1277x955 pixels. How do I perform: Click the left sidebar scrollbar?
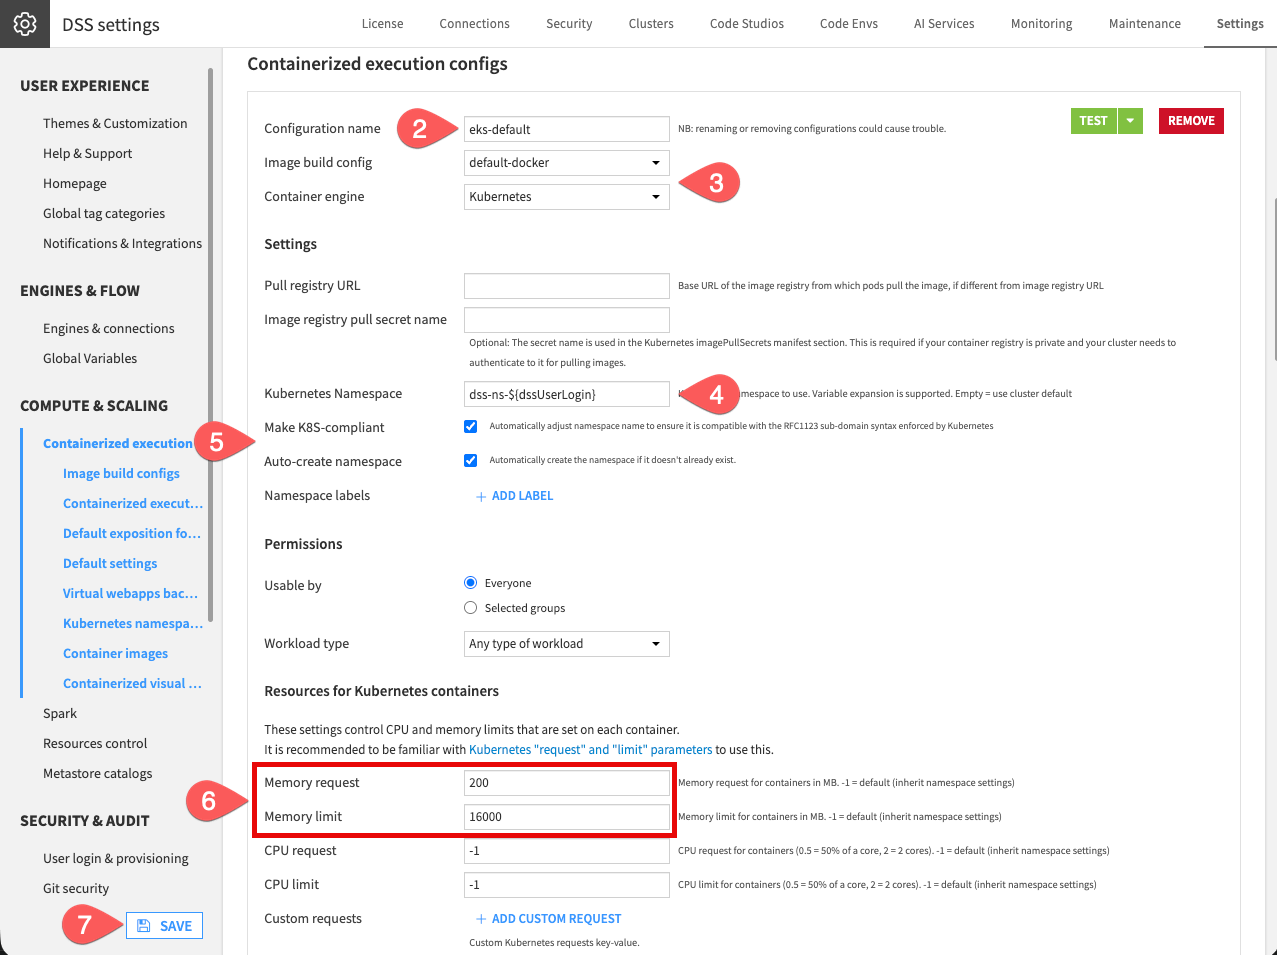coord(210,345)
